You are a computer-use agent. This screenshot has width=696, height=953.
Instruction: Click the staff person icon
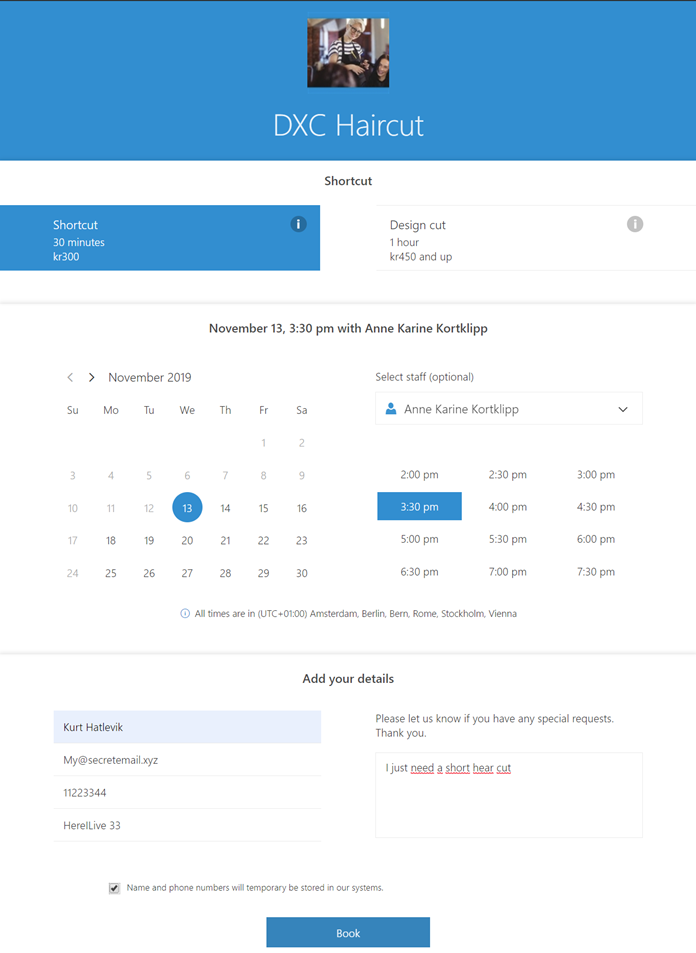tap(391, 409)
